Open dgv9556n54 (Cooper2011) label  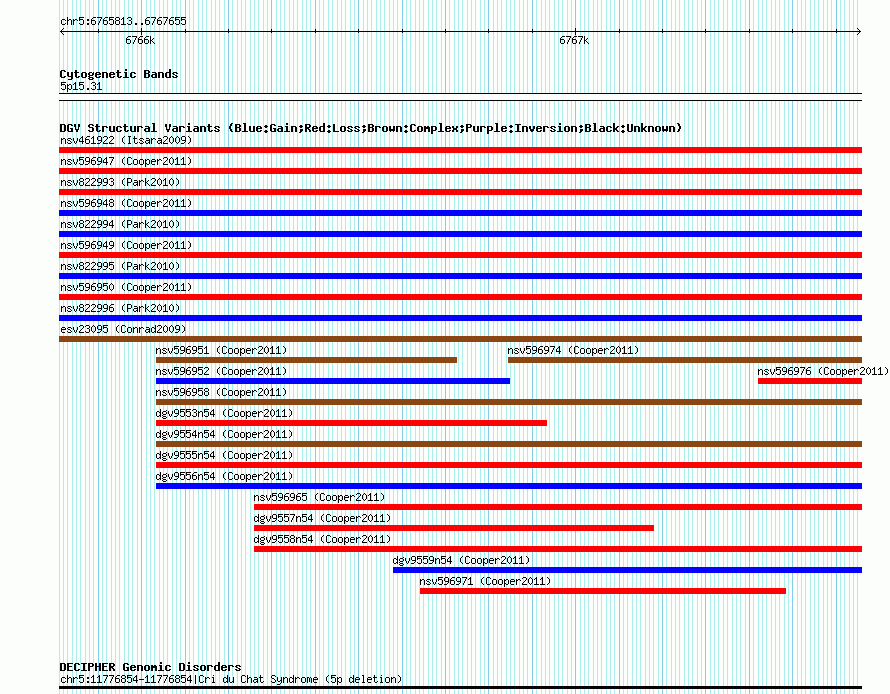[x=224, y=476]
